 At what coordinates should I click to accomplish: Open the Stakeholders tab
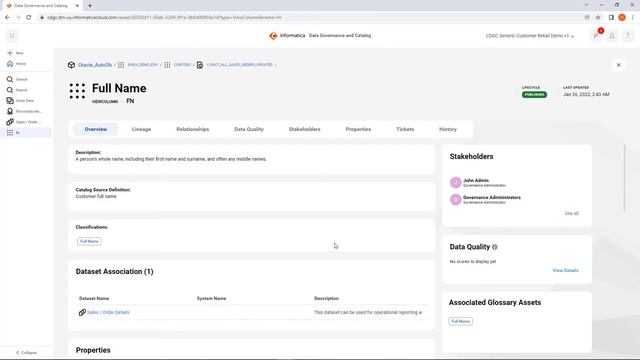(x=304, y=129)
